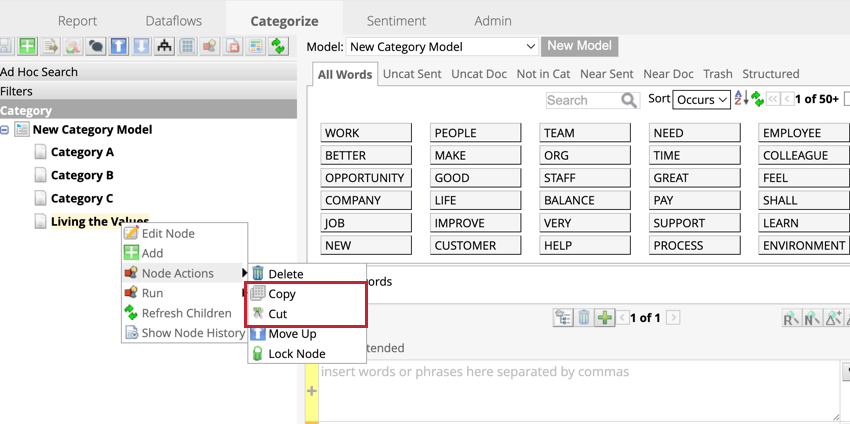Click the New Model button

(x=579, y=46)
